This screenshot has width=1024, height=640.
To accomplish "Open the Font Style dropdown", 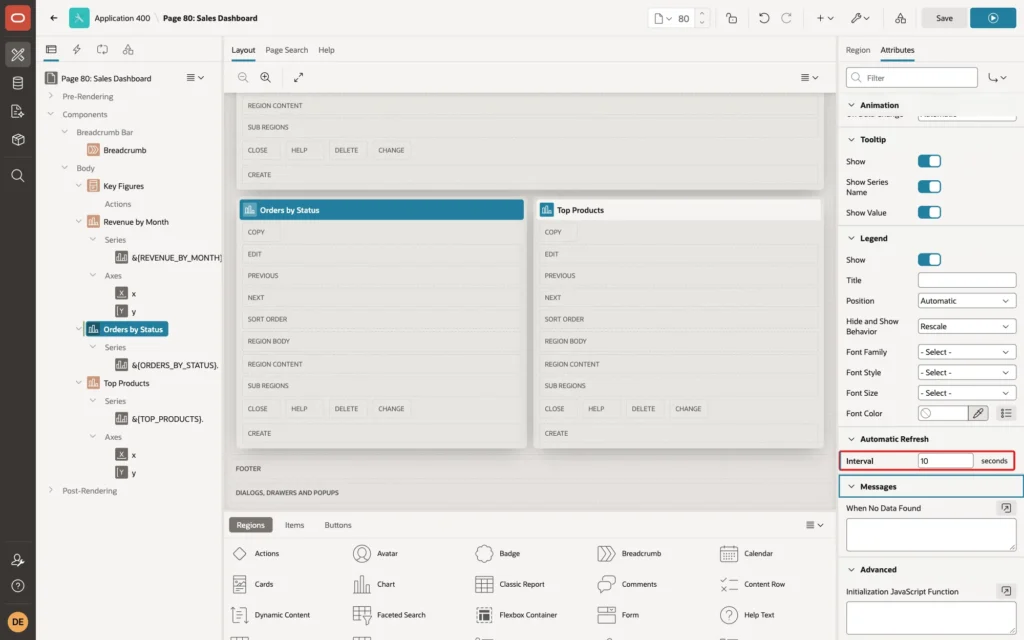I will point(967,372).
